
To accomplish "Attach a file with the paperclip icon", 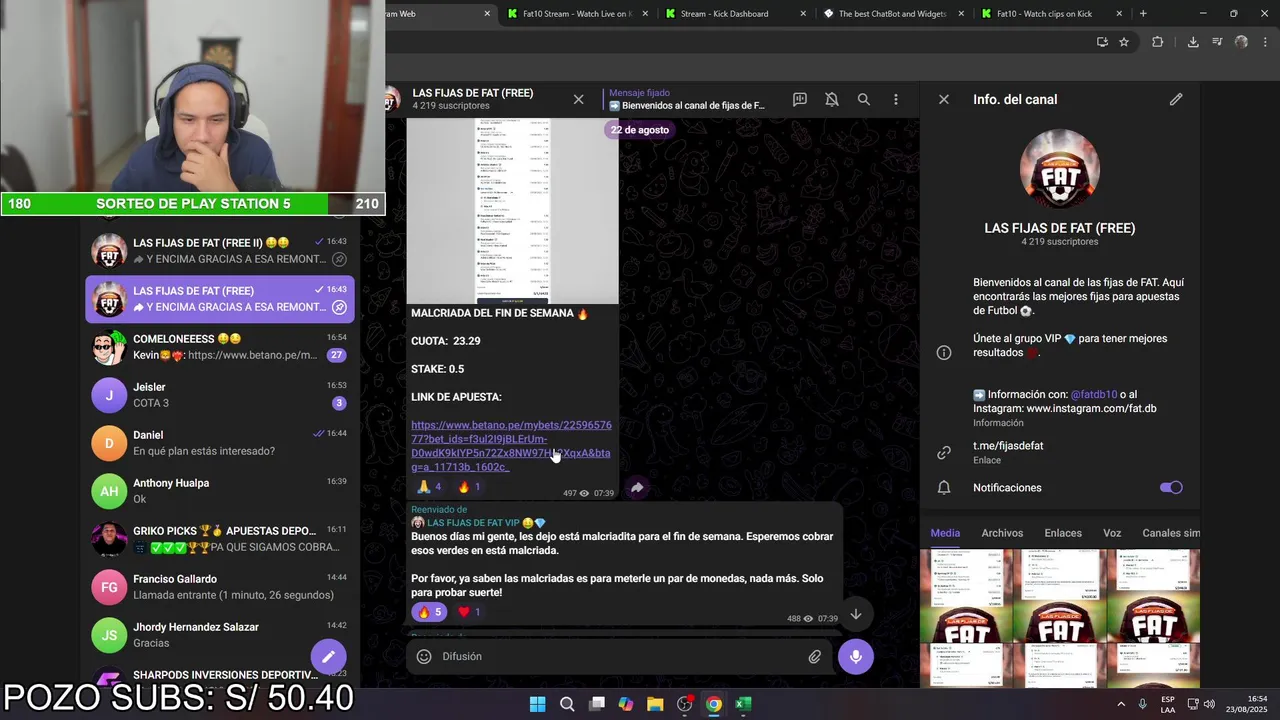I will [x=815, y=657].
